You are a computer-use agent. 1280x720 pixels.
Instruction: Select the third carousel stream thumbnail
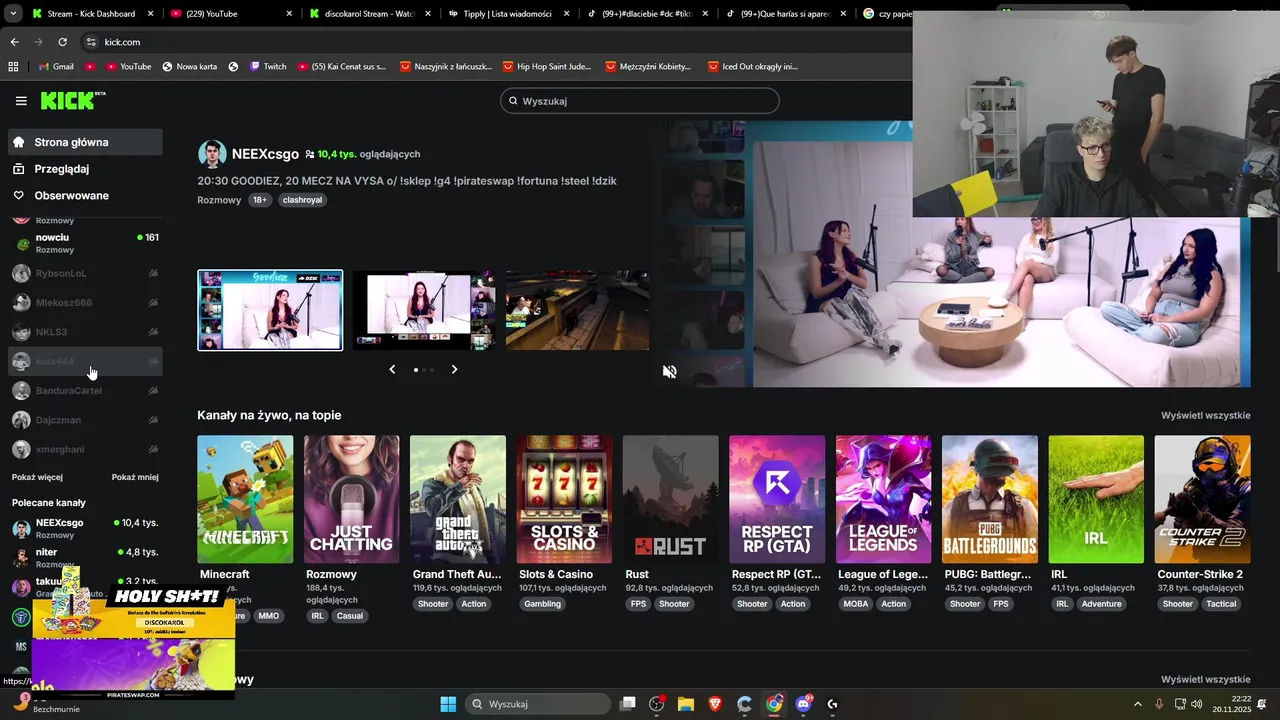pos(577,310)
